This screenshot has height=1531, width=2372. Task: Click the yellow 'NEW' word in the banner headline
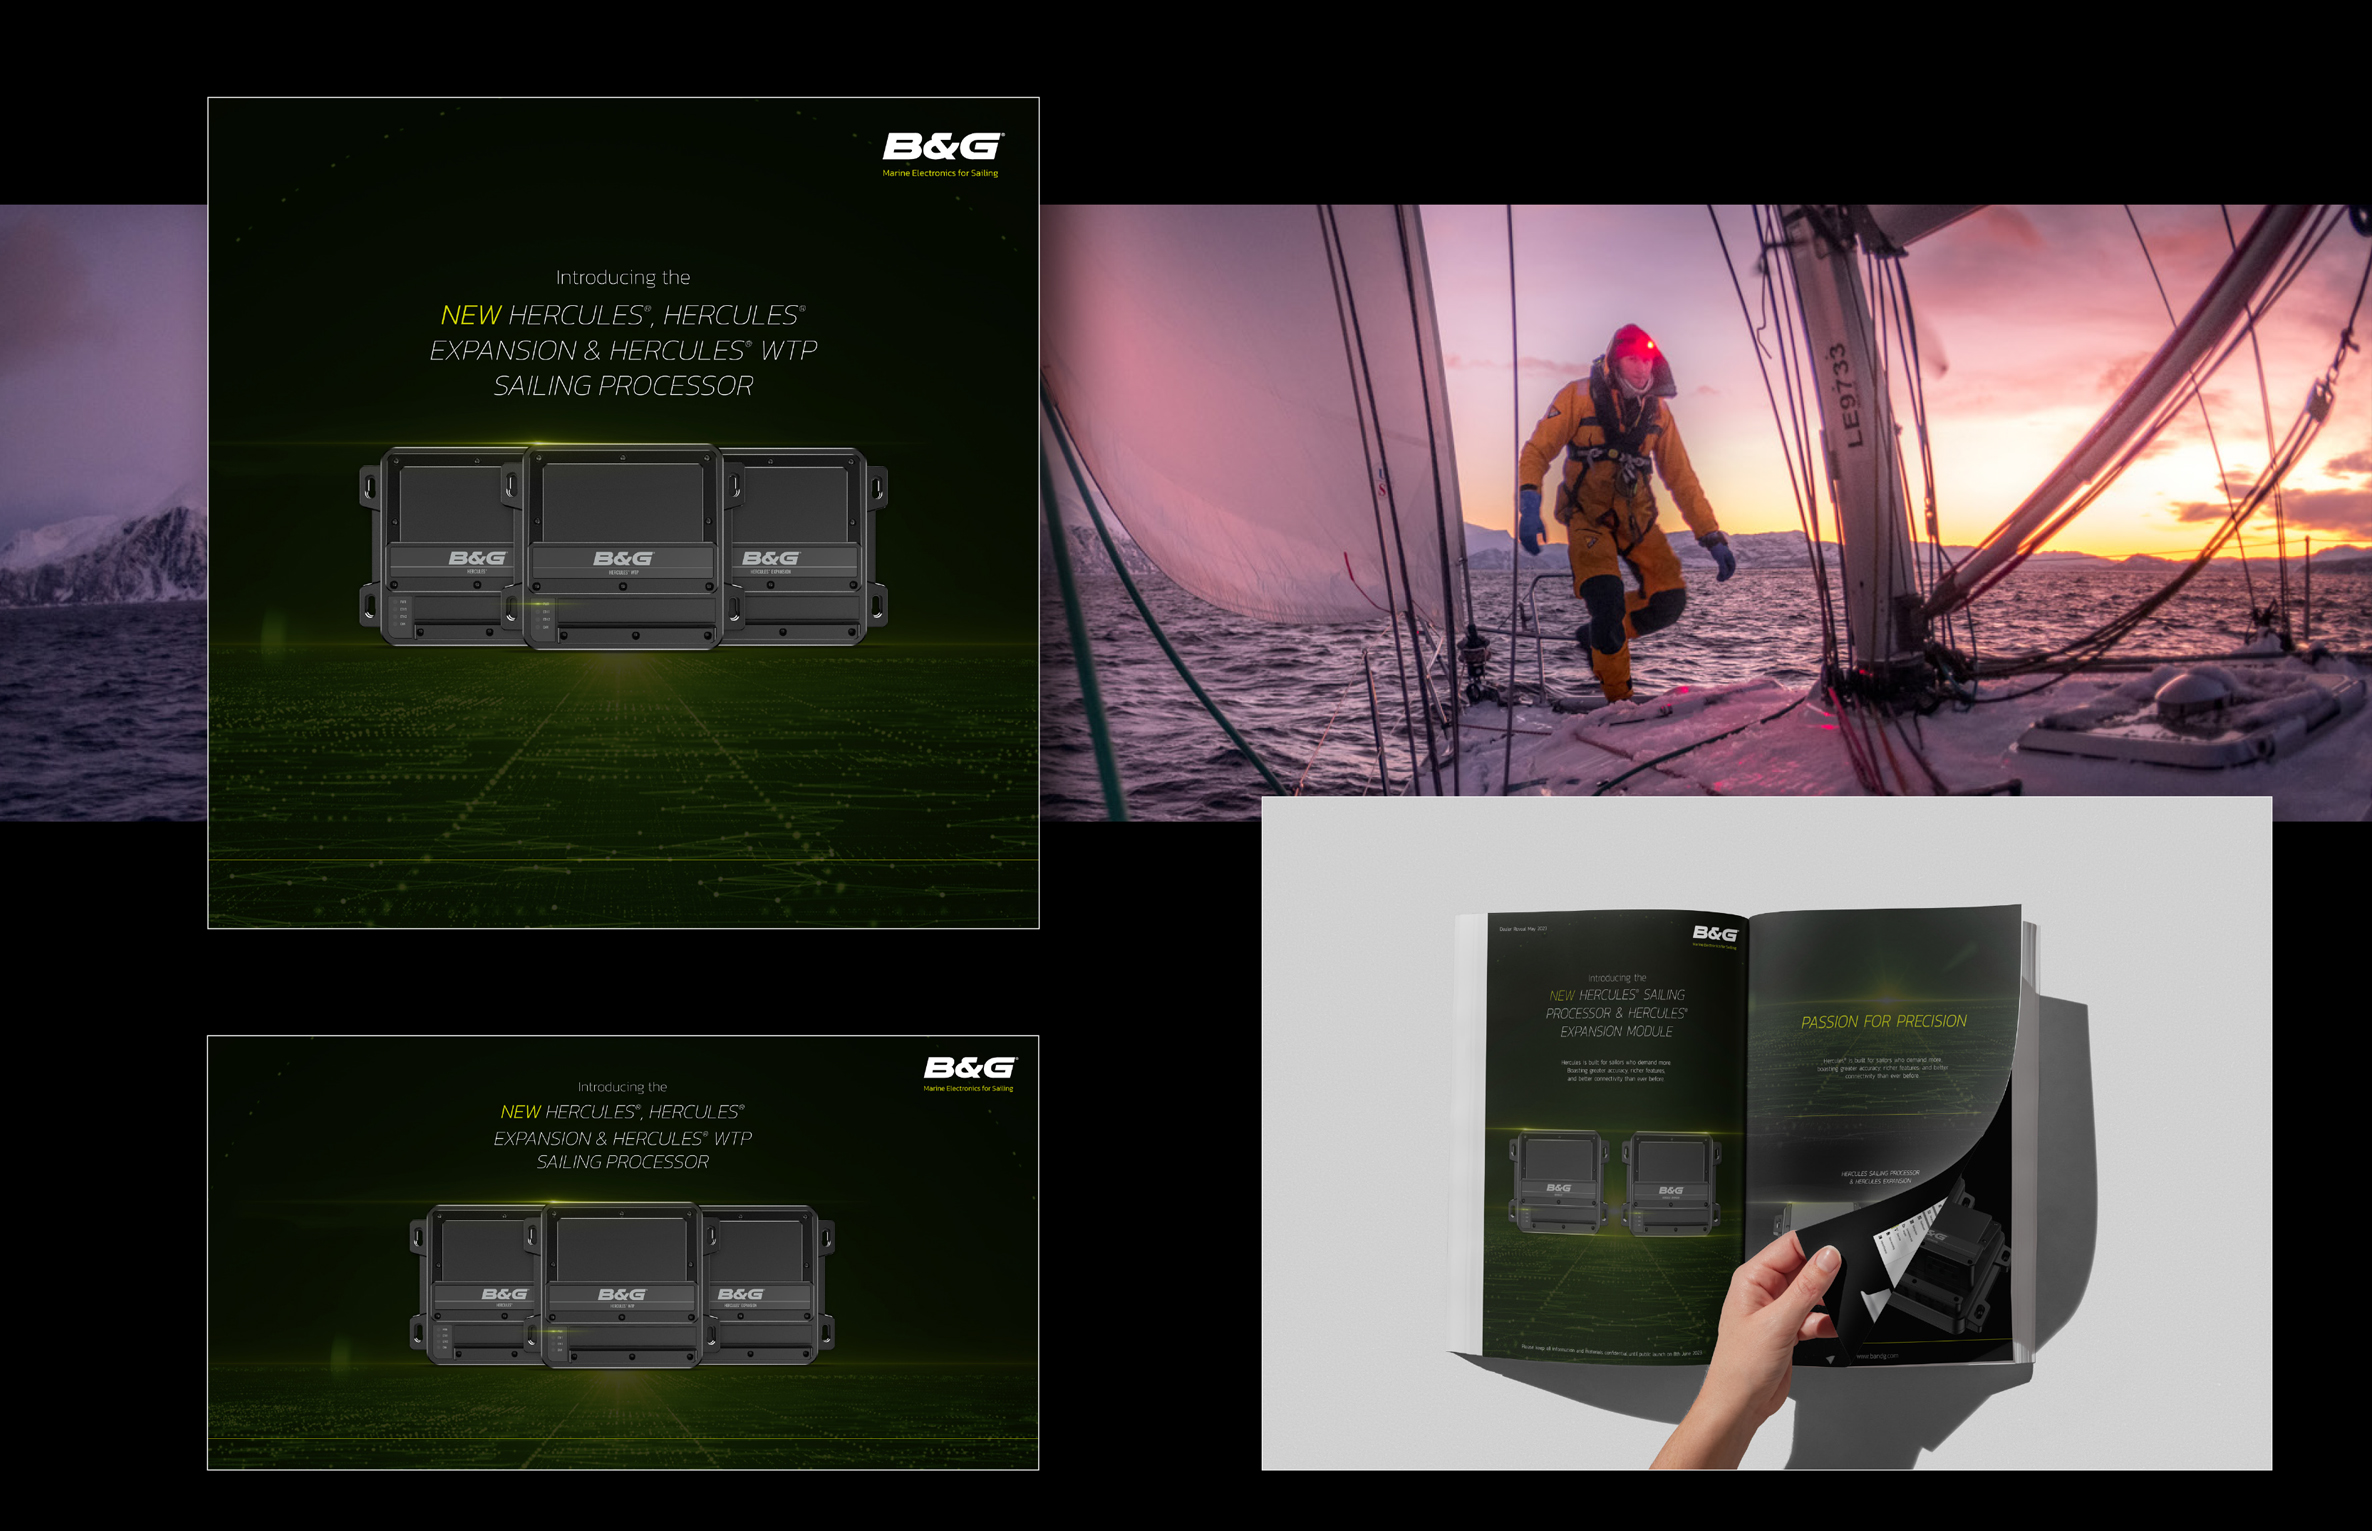coord(520,1112)
